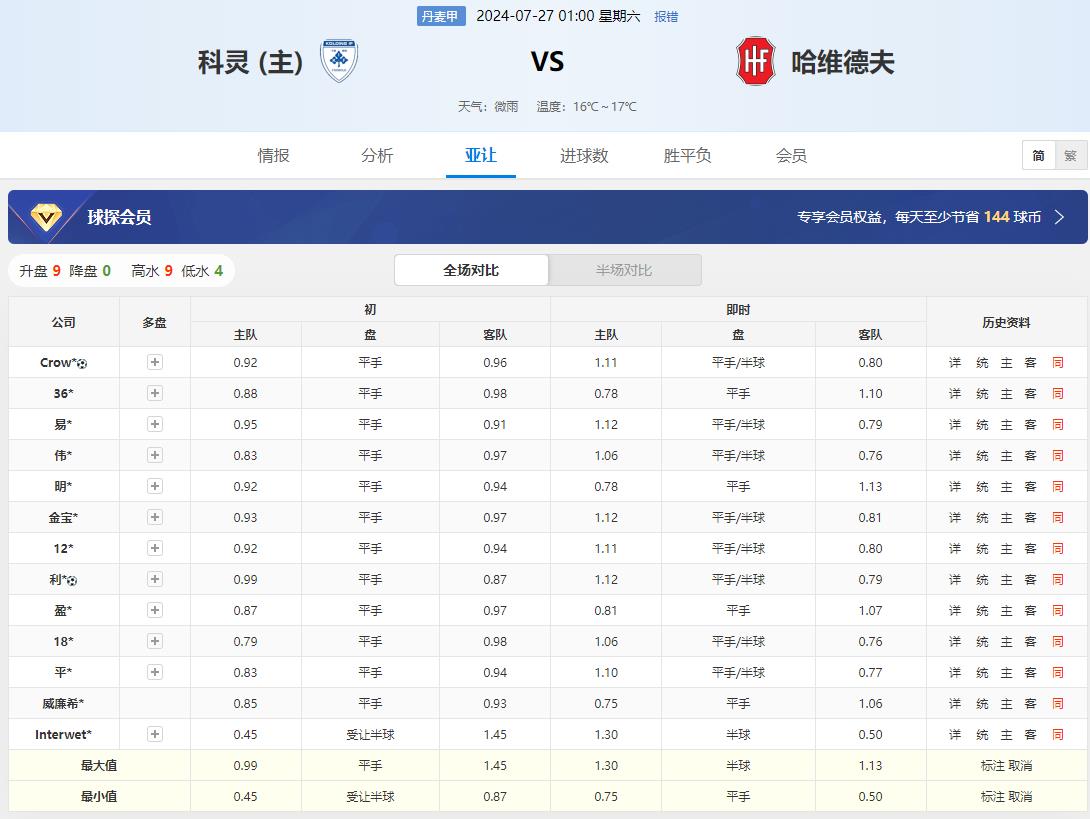Click the 球探会员 VIP diamond icon
Image resolution: width=1090 pixels, height=819 pixels.
46,217
